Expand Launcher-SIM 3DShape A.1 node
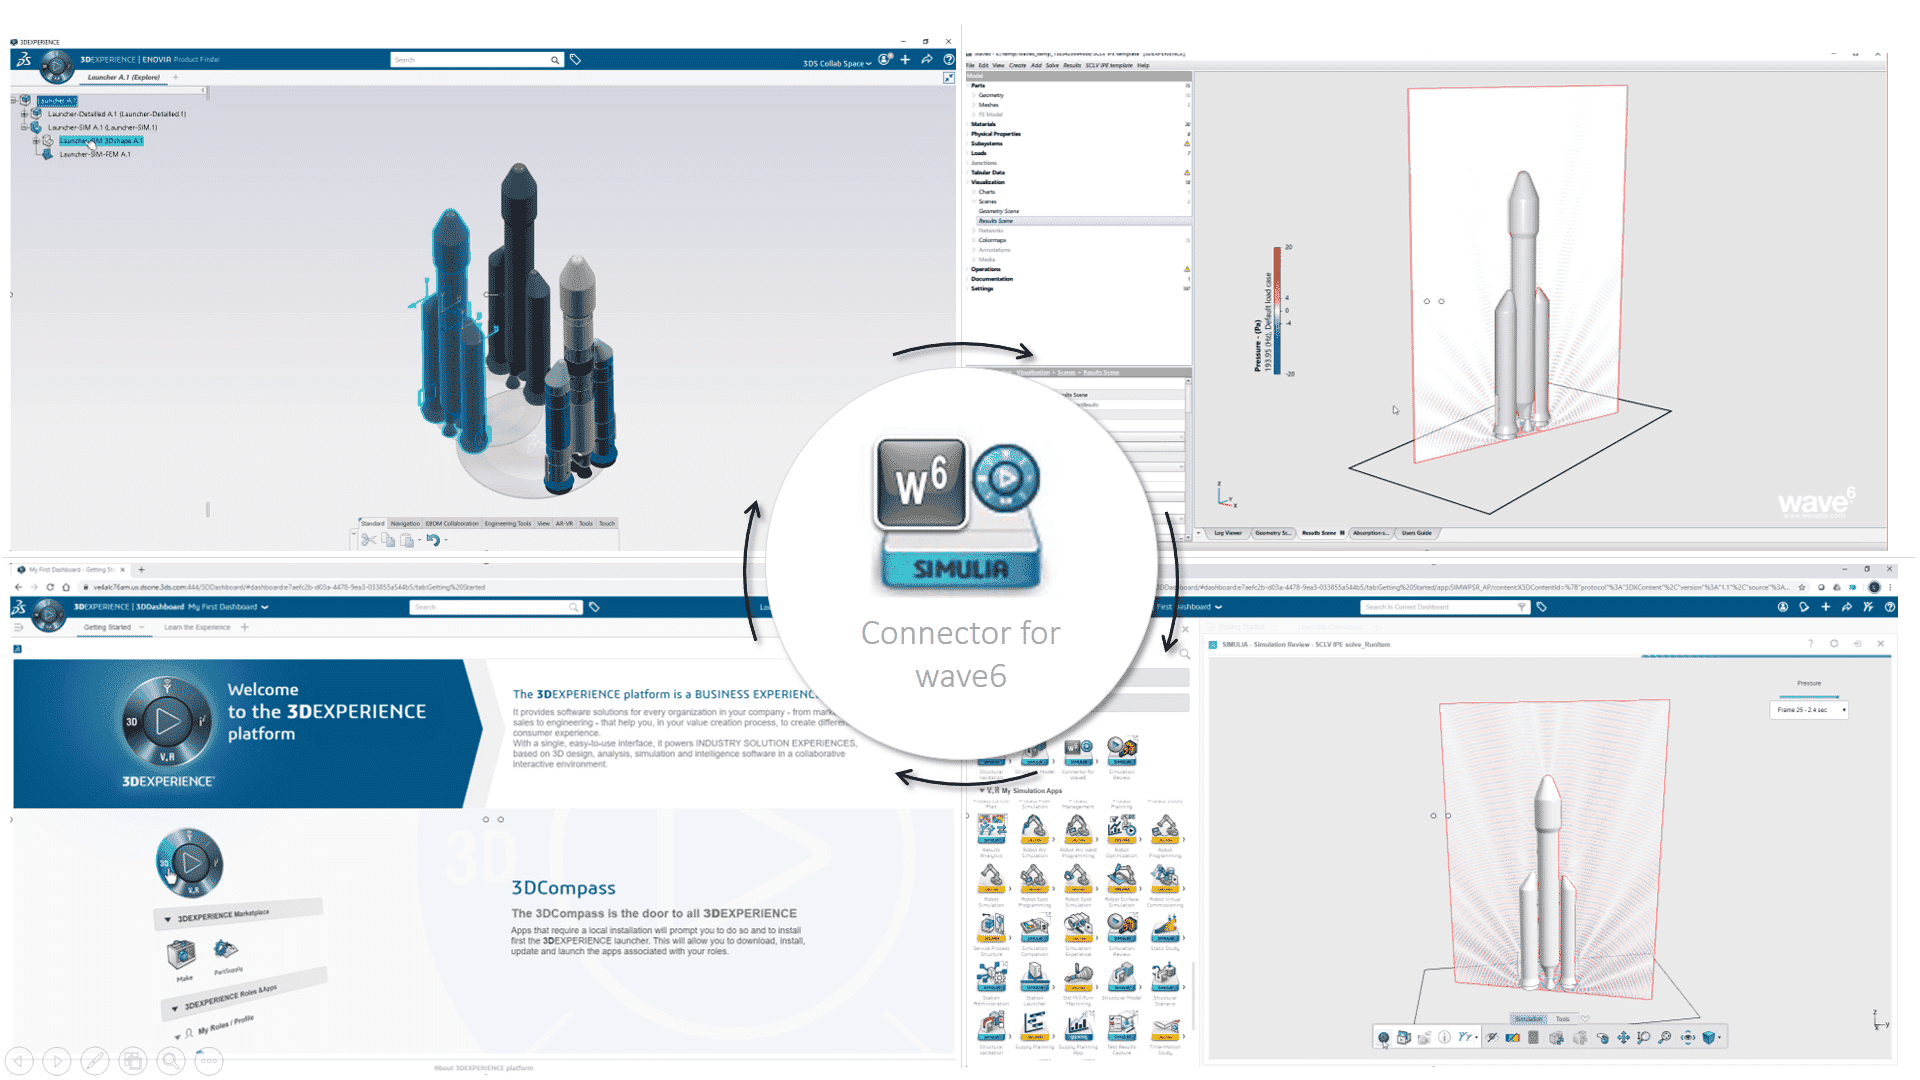 click(36, 141)
